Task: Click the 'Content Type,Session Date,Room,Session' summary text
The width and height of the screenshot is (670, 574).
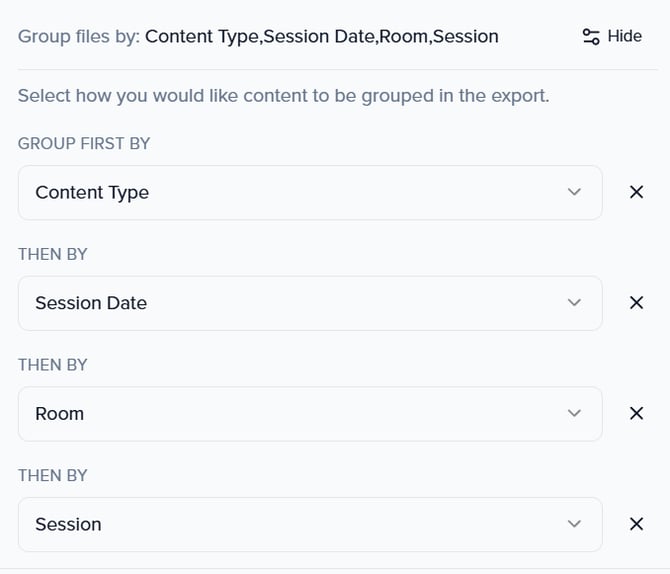Action: 321,37
